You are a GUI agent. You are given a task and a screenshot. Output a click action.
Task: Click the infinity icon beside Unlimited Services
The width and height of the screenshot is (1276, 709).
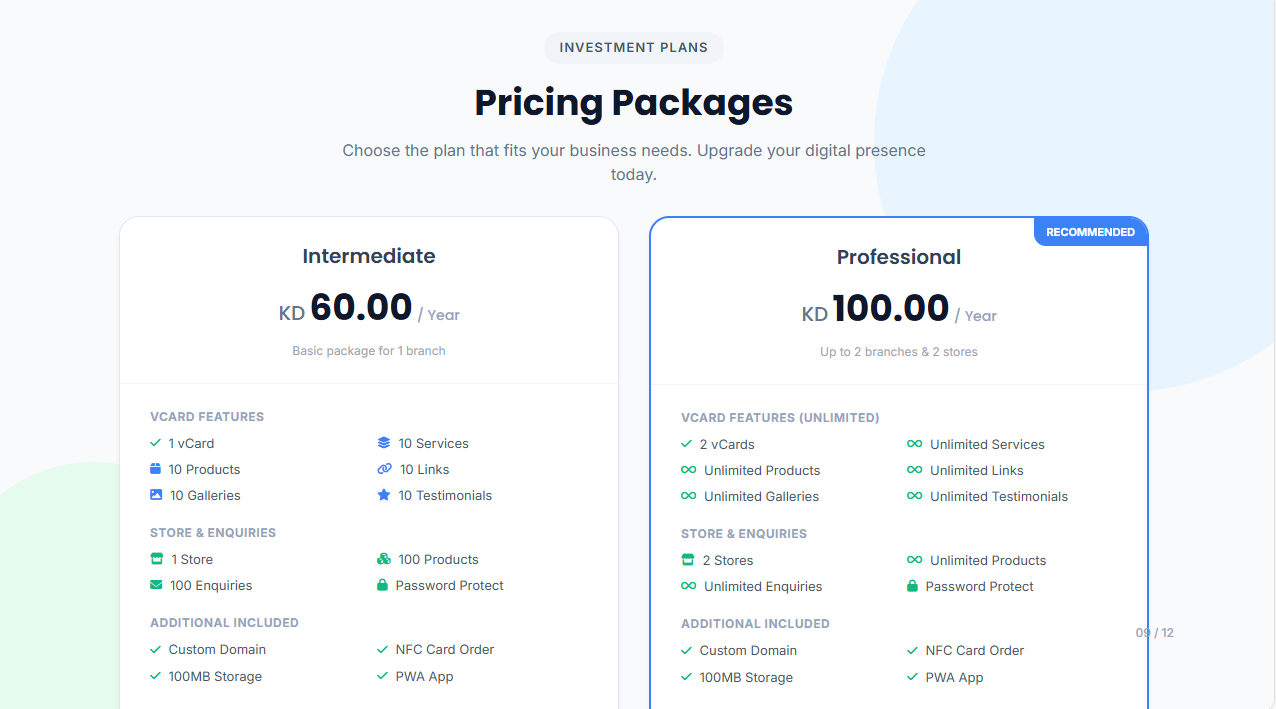[x=915, y=444]
